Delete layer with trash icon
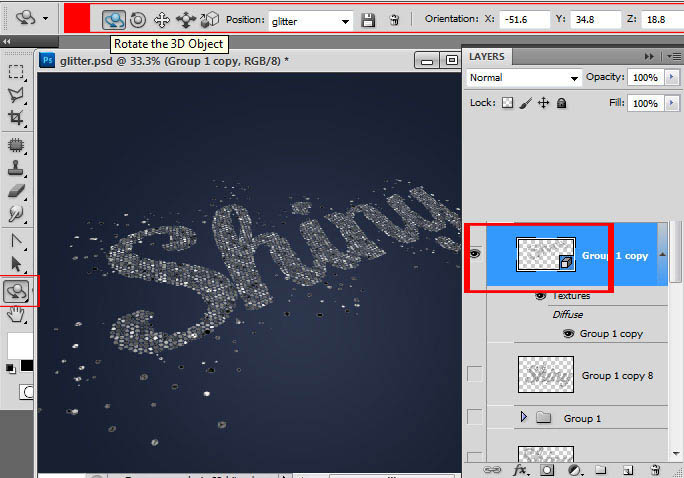 point(655,470)
